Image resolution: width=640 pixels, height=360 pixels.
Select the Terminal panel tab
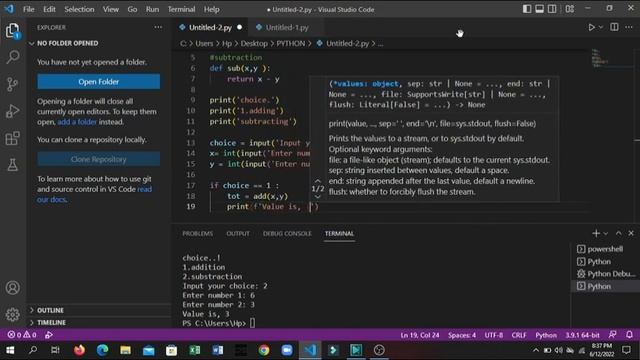(x=339, y=233)
